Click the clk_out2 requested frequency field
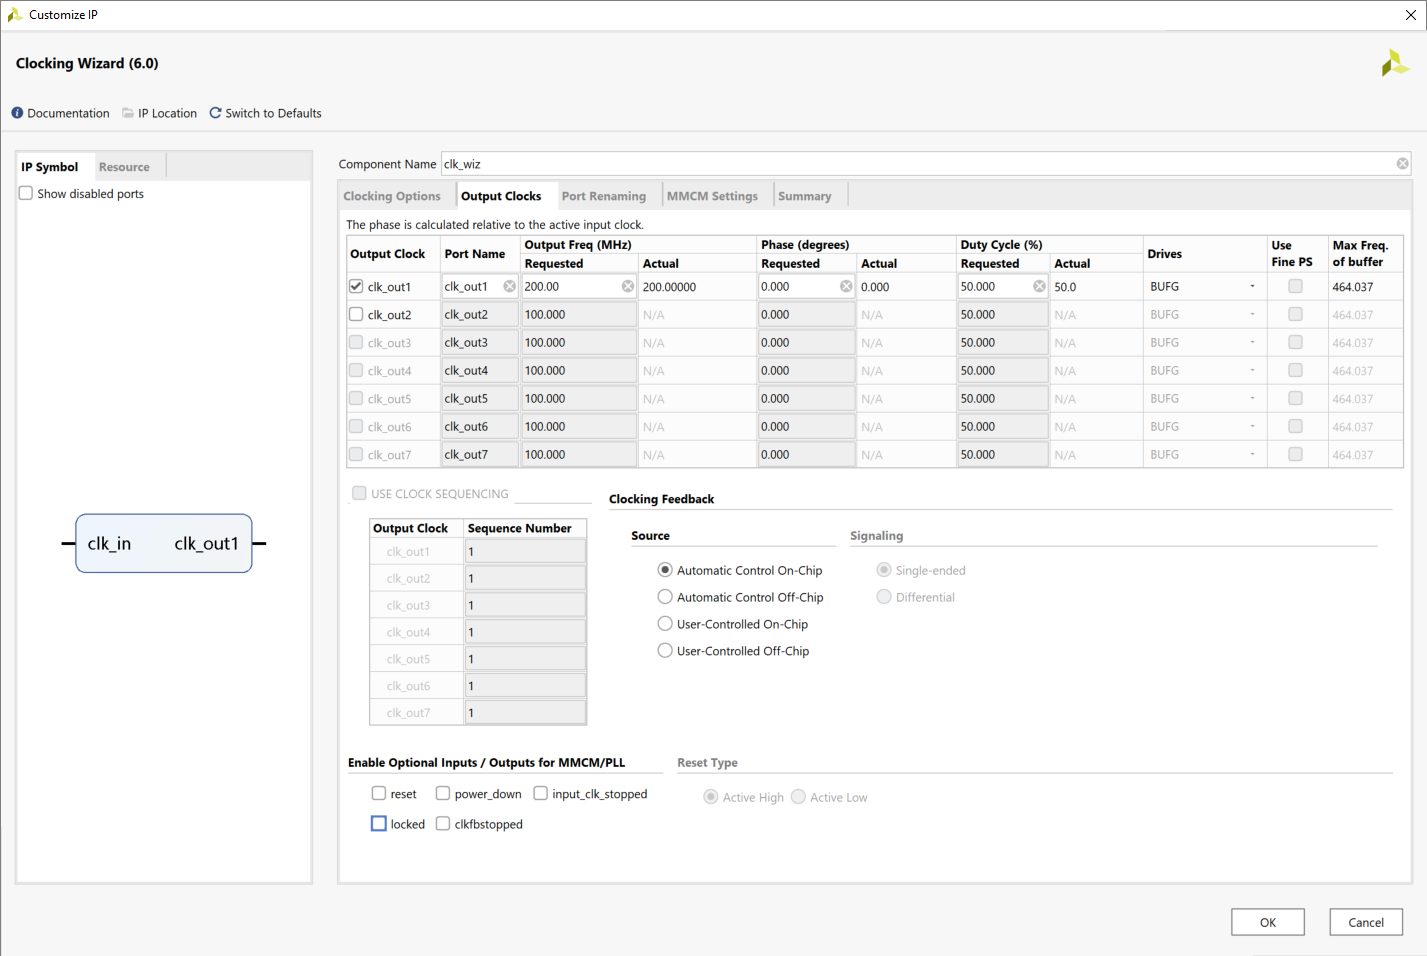 coord(579,314)
